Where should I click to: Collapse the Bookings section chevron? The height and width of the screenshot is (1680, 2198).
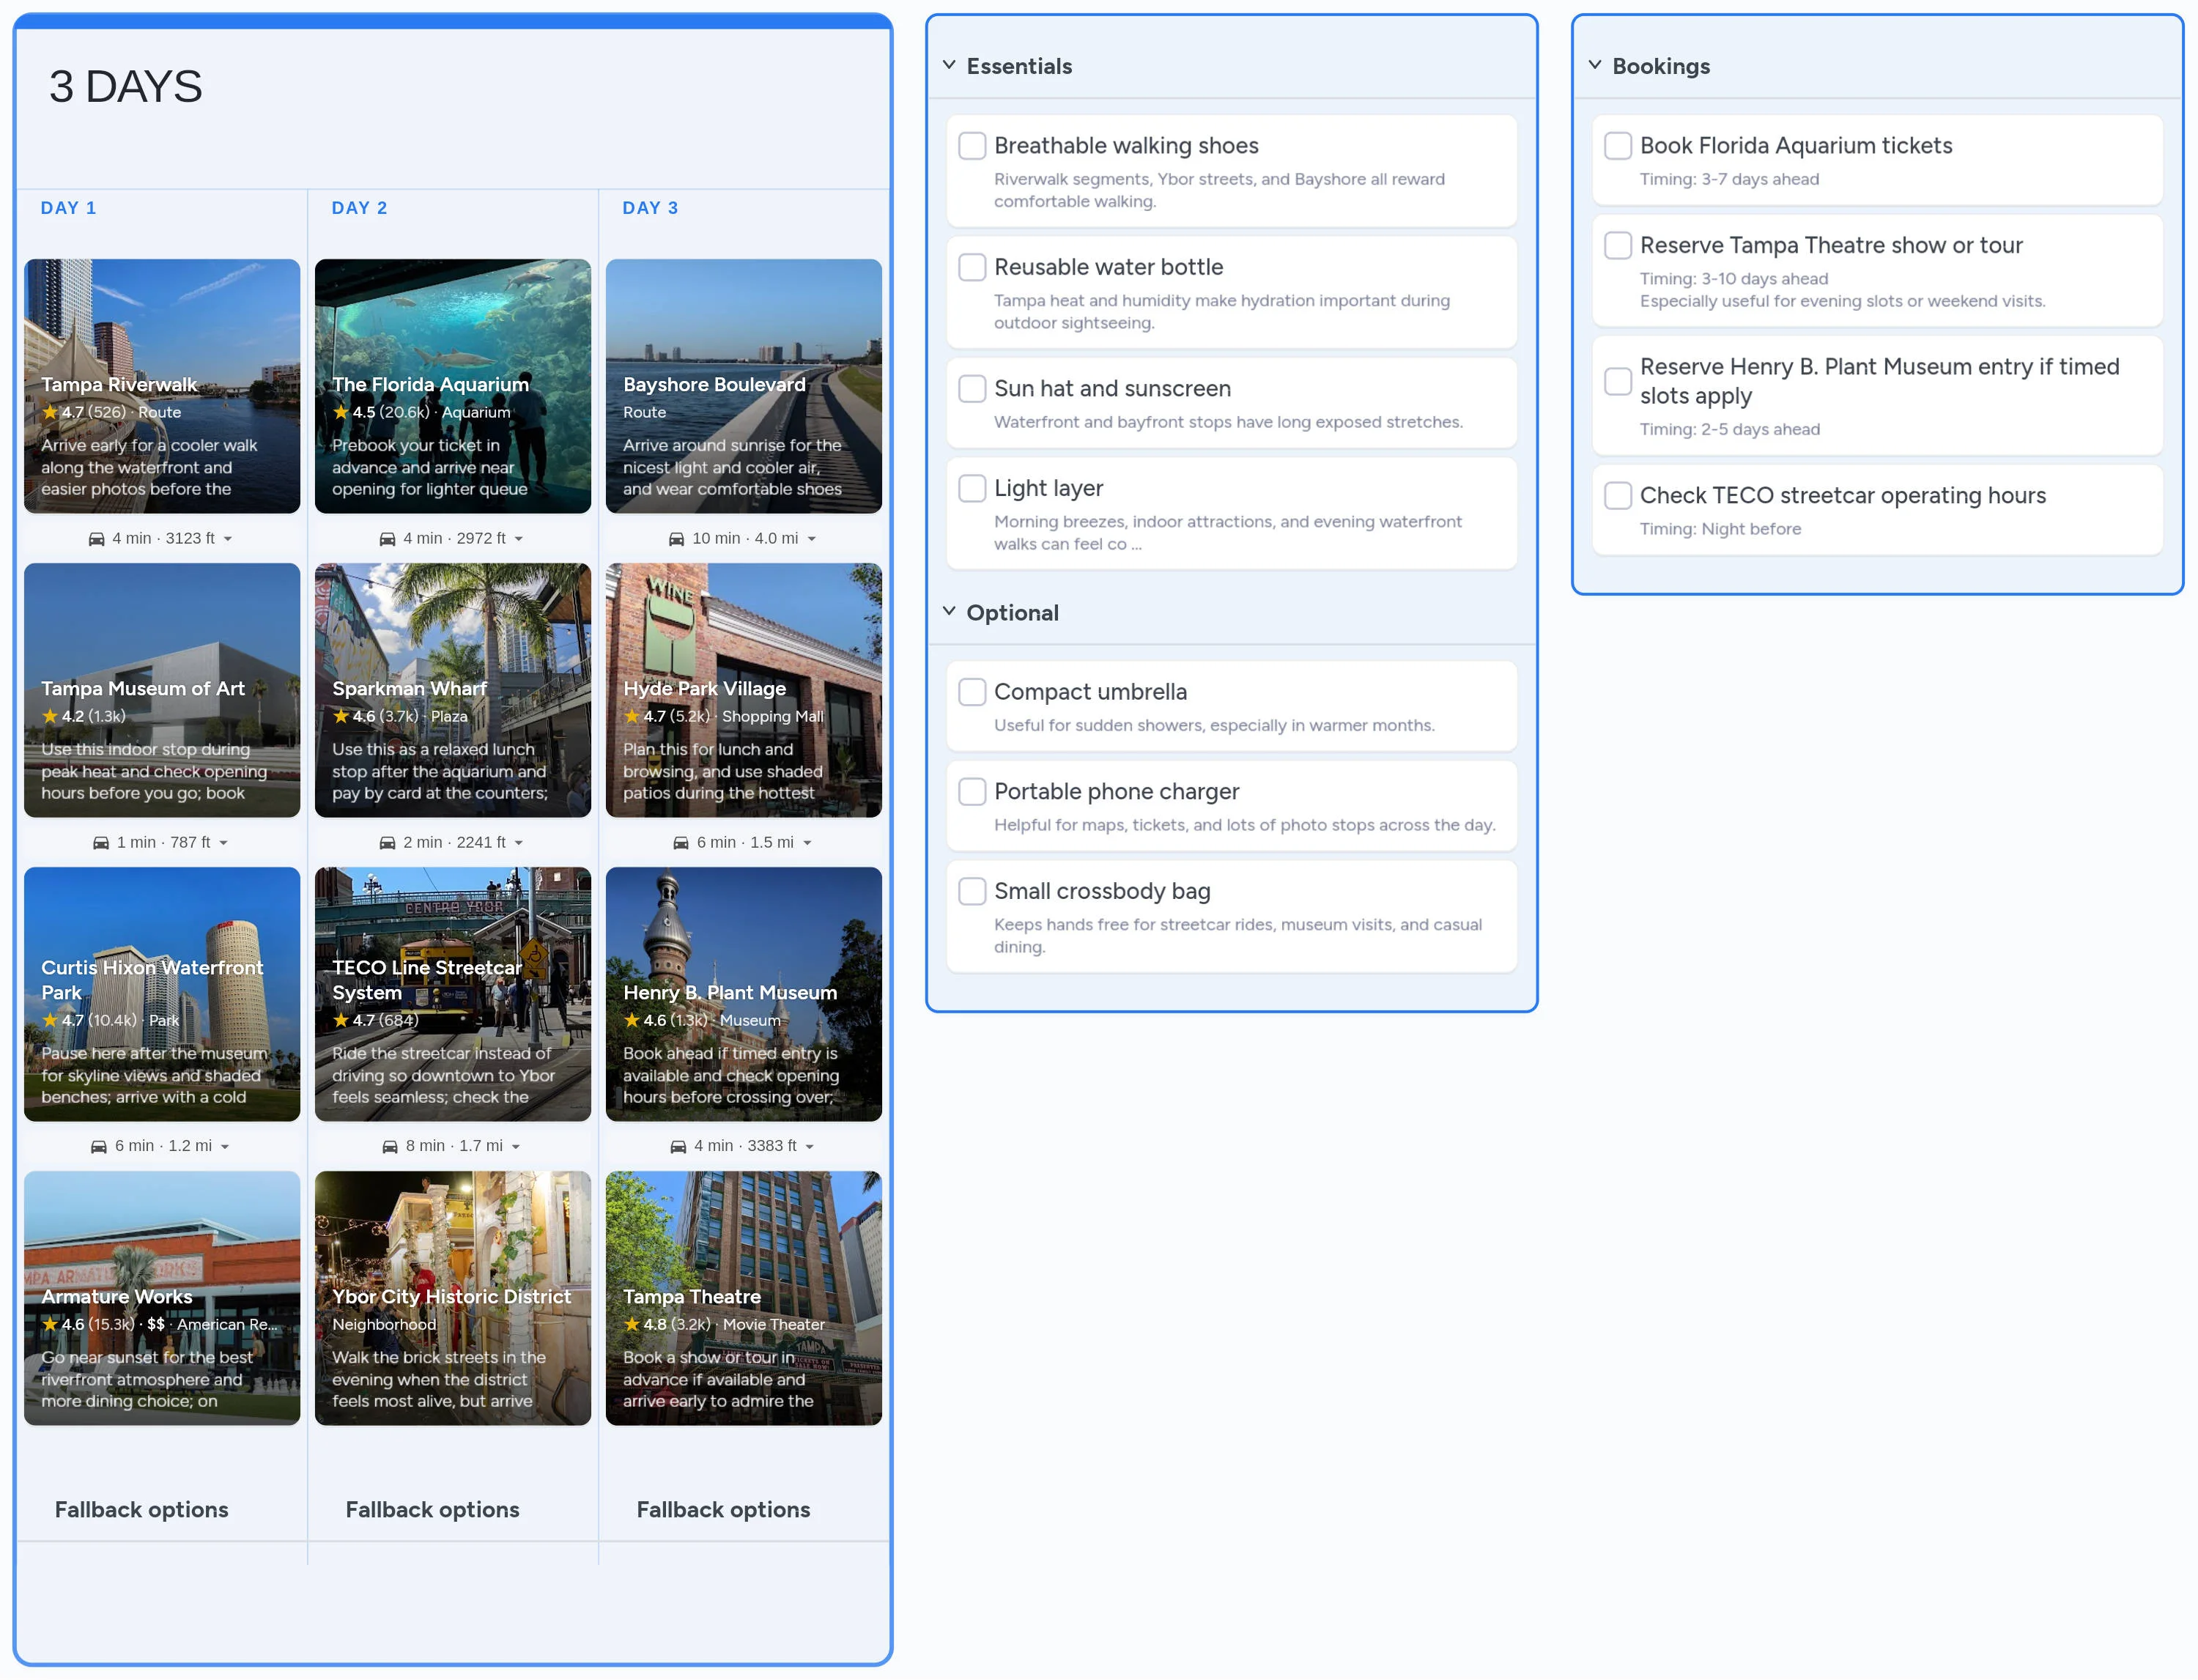click(1595, 65)
